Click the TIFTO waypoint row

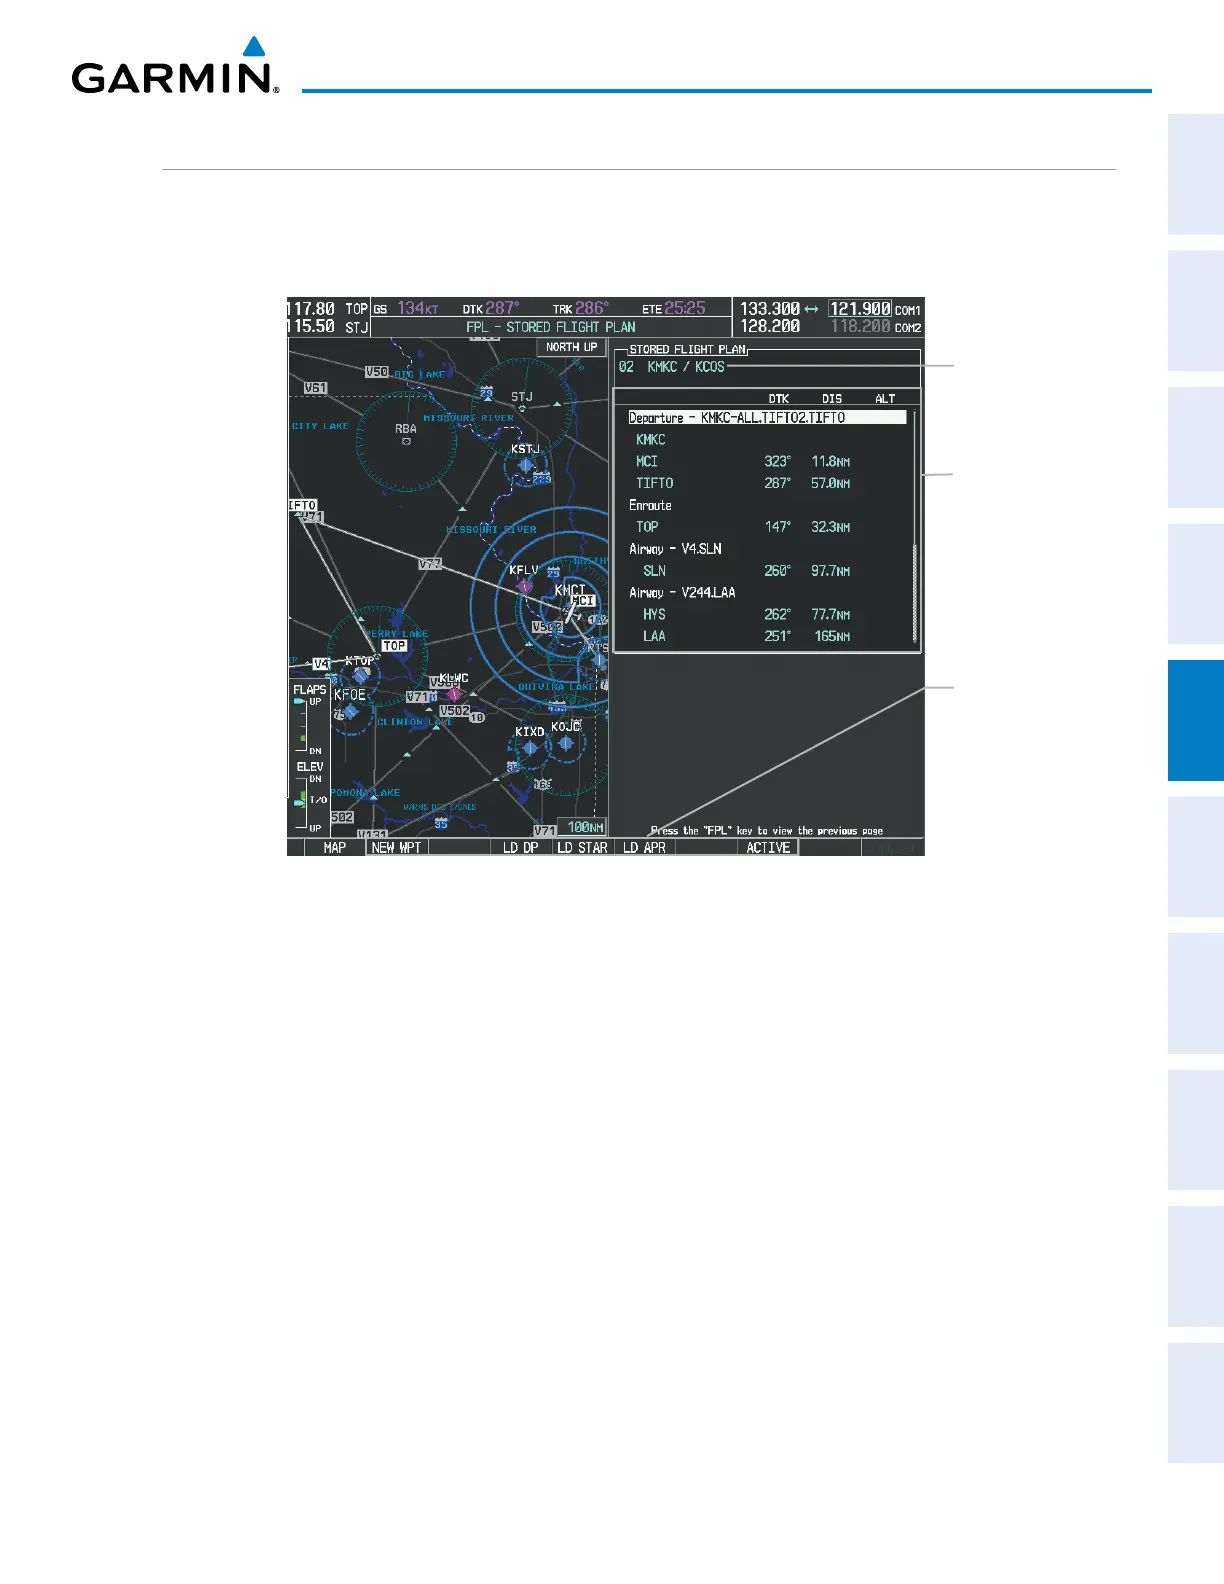(x=767, y=483)
